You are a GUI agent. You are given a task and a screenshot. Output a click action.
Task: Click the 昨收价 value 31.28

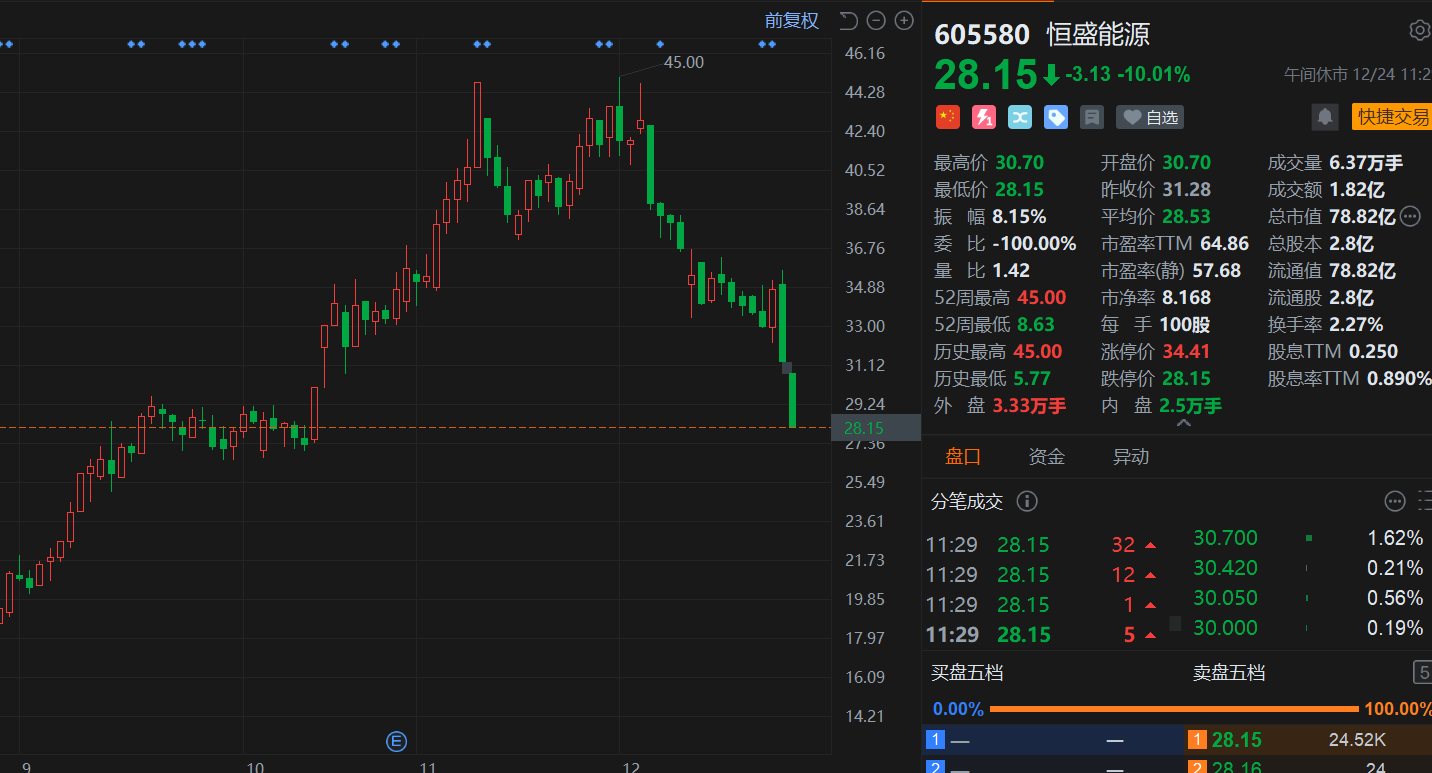pos(1185,189)
